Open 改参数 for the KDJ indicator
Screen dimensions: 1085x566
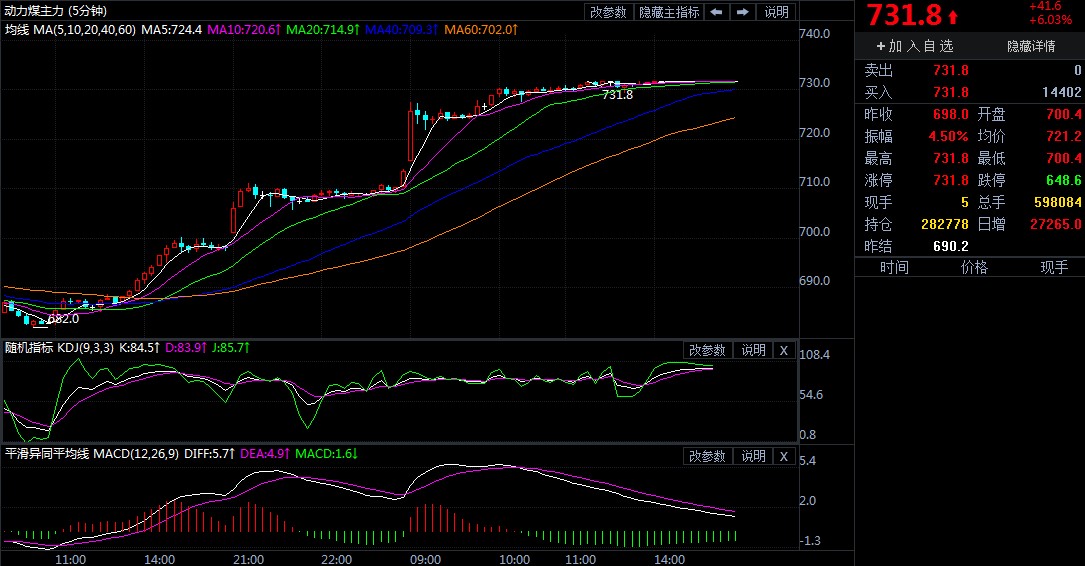tap(708, 350)
